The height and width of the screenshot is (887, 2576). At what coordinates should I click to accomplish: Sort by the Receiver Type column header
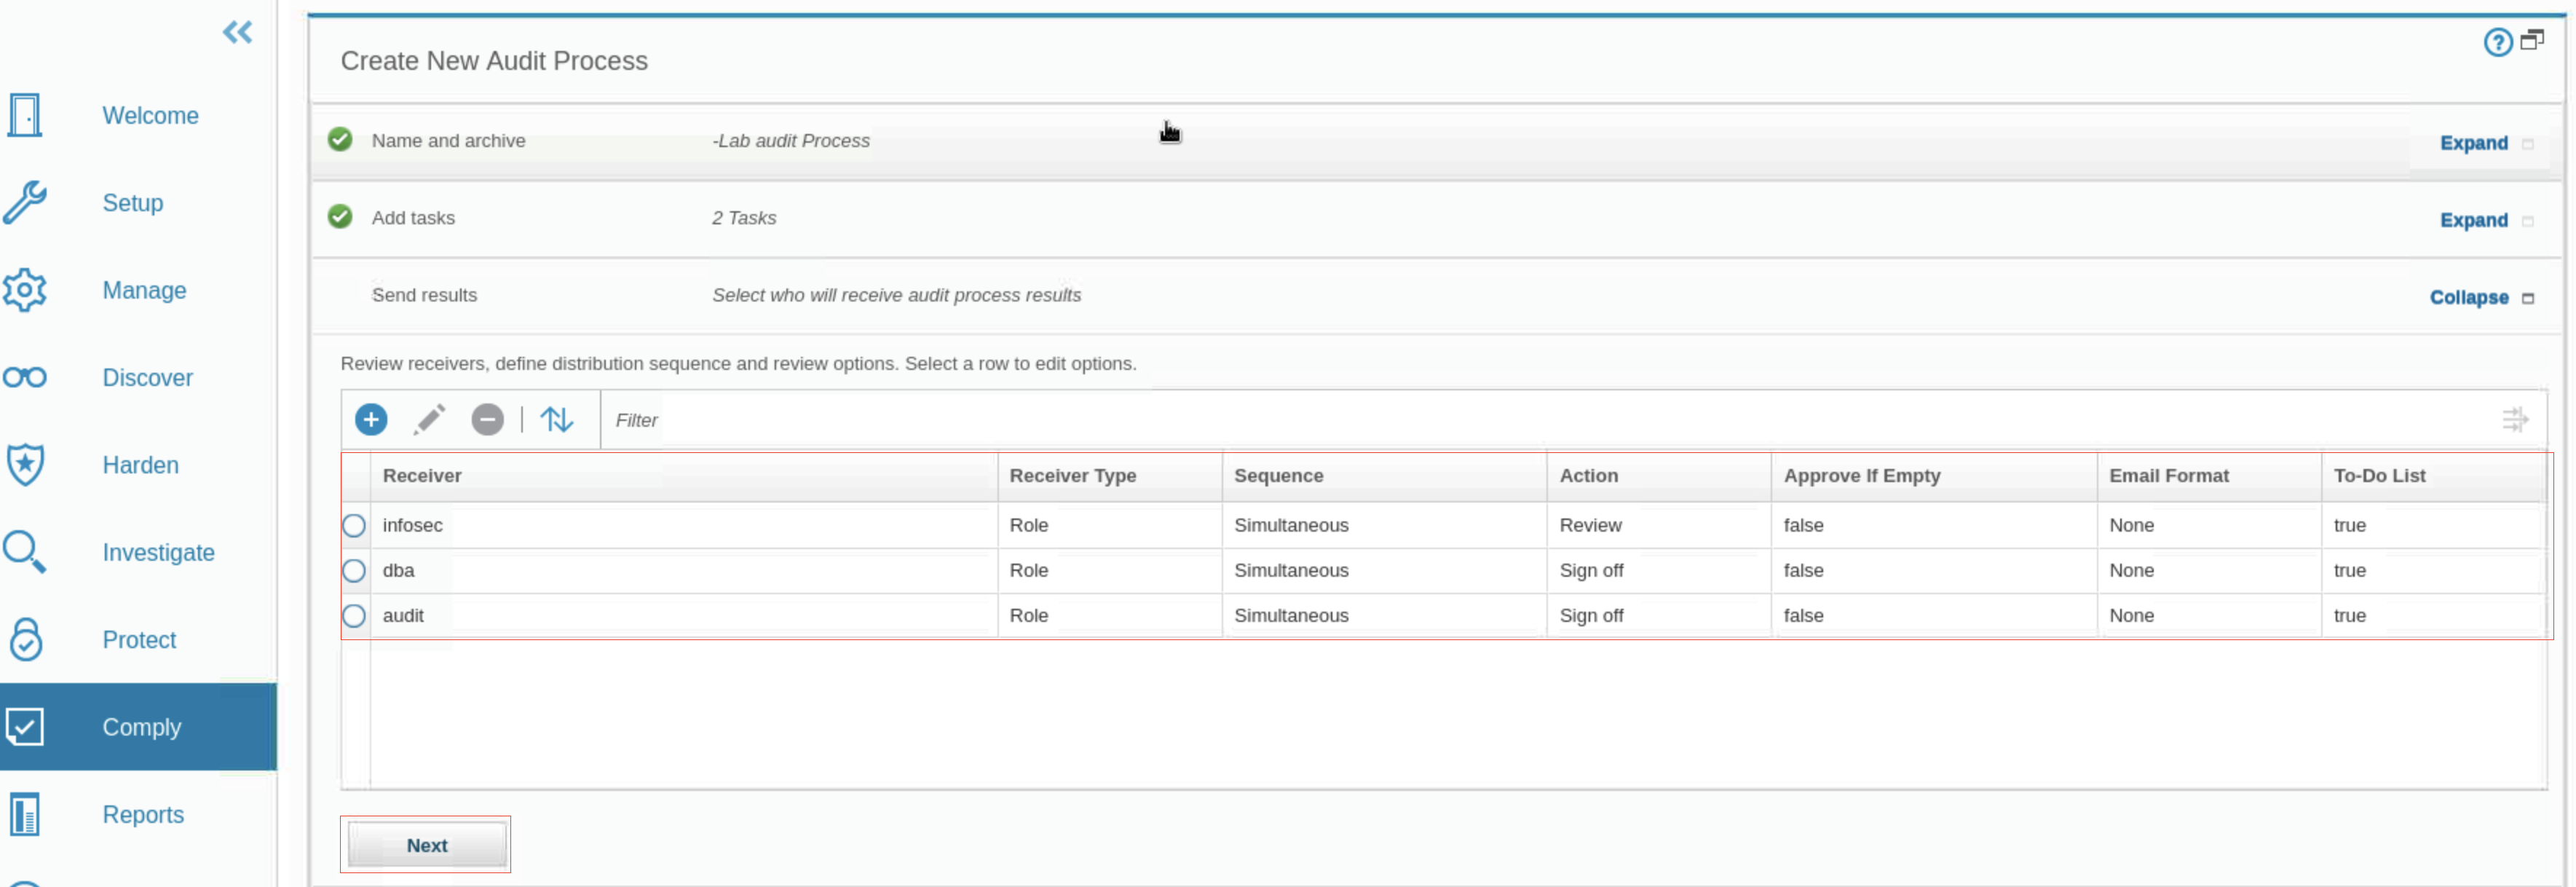pyautogui.click(x=1072, y=476)
